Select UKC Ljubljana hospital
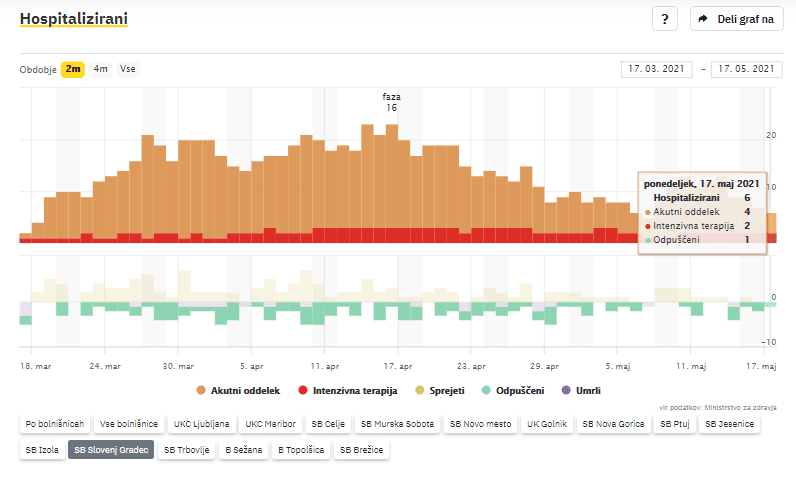Screen dimensions: 796x485 pyautogui.click(x=202, y=424)
